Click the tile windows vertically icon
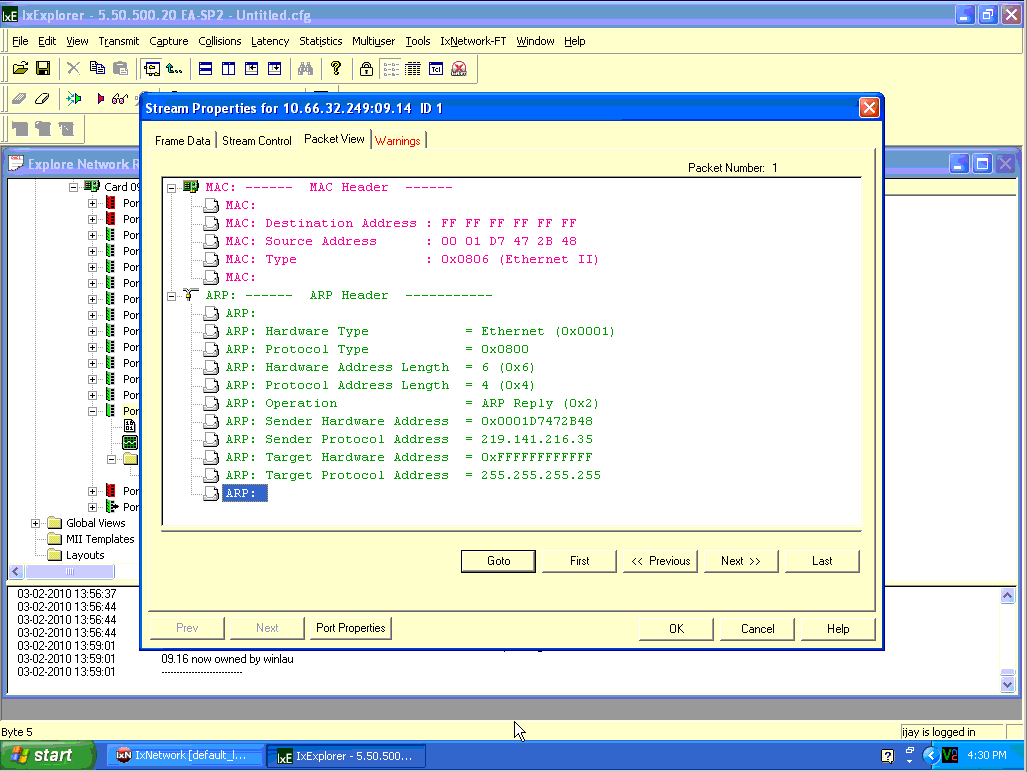The height and width of the screenshot is (772, 1027). (229, 68)
